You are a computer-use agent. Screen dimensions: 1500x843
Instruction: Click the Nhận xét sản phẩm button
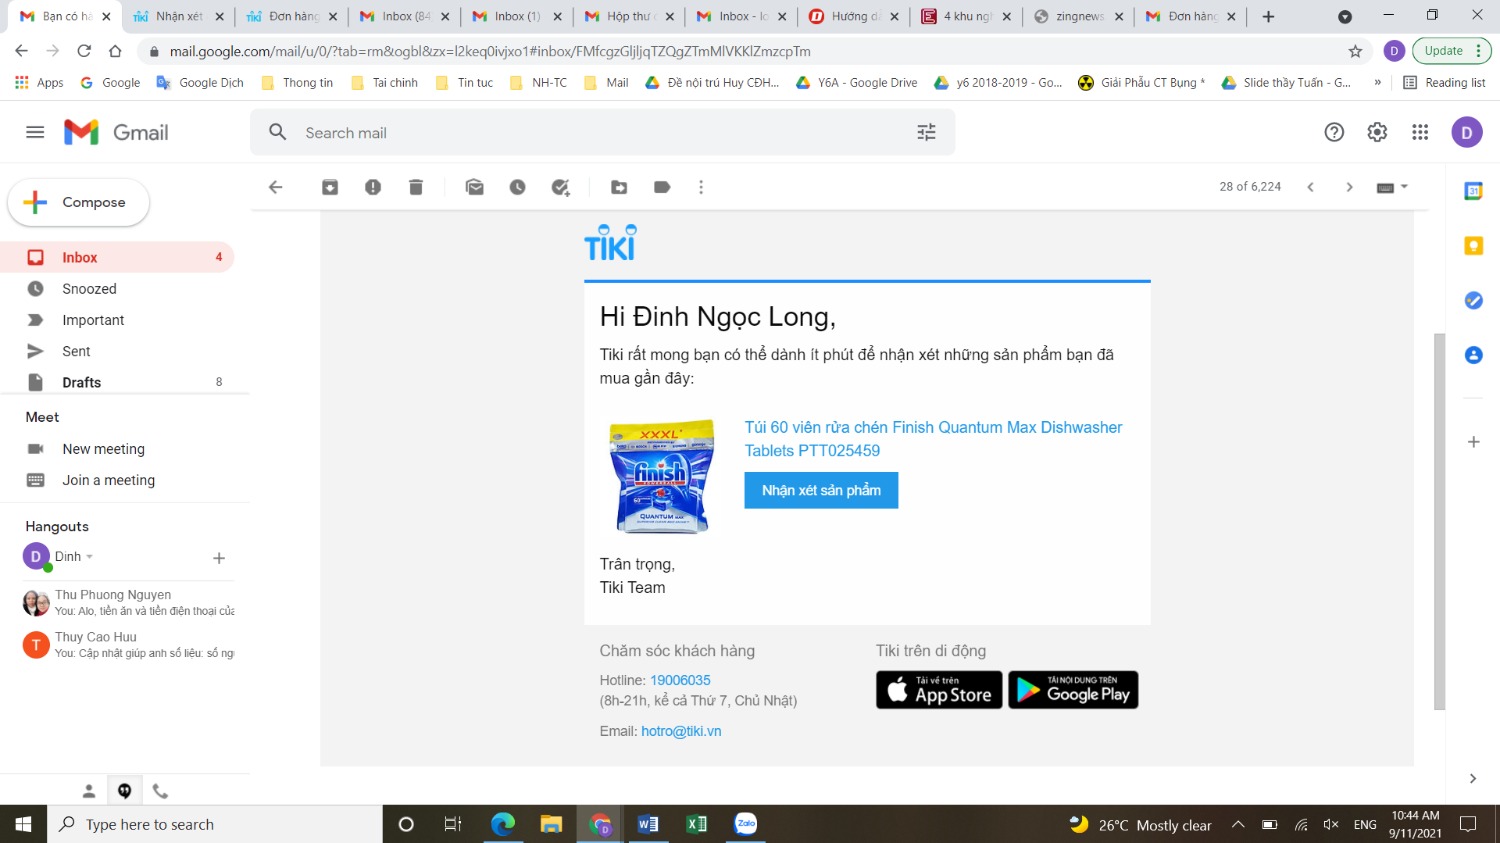[821, 490]
